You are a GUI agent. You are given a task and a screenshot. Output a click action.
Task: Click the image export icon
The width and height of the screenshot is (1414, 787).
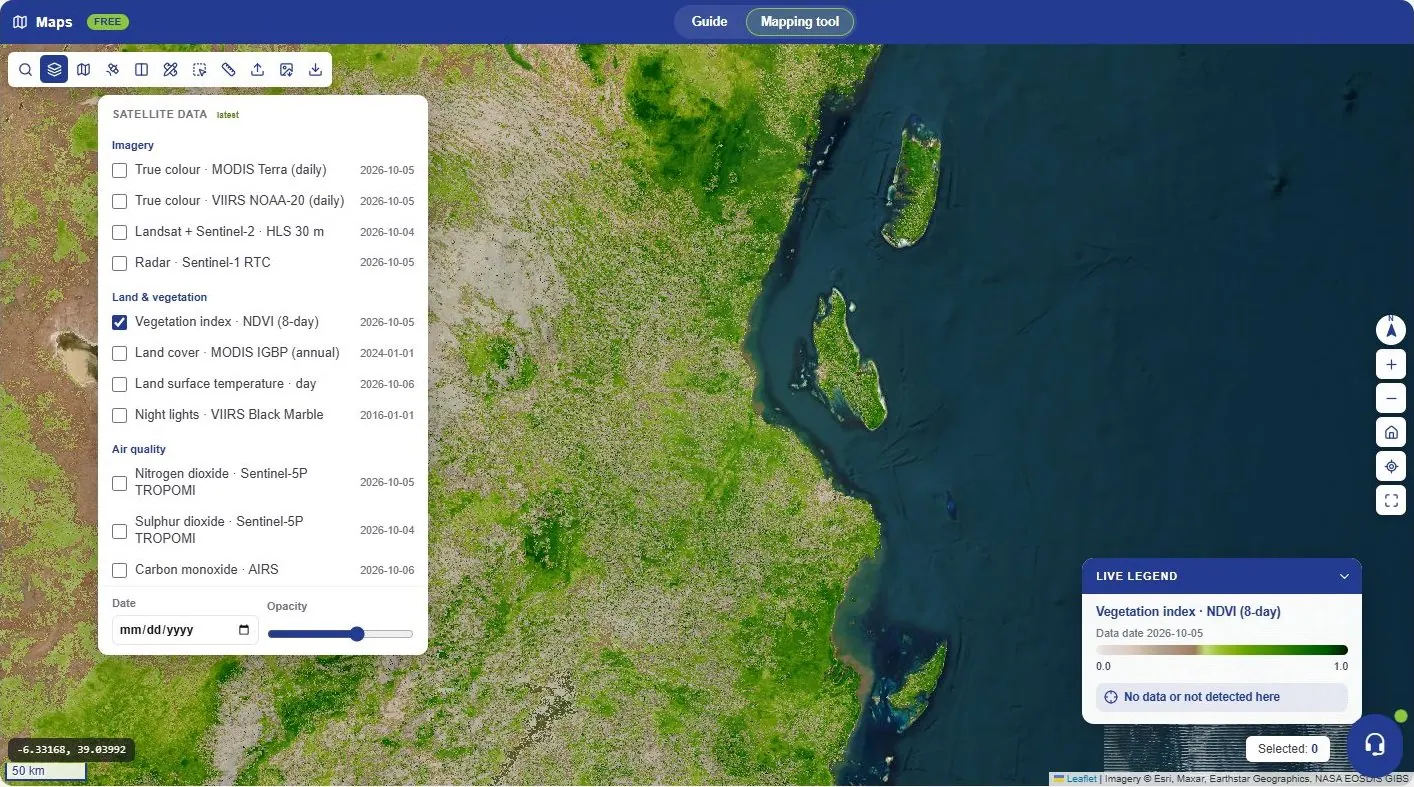(x=286, y=70)
